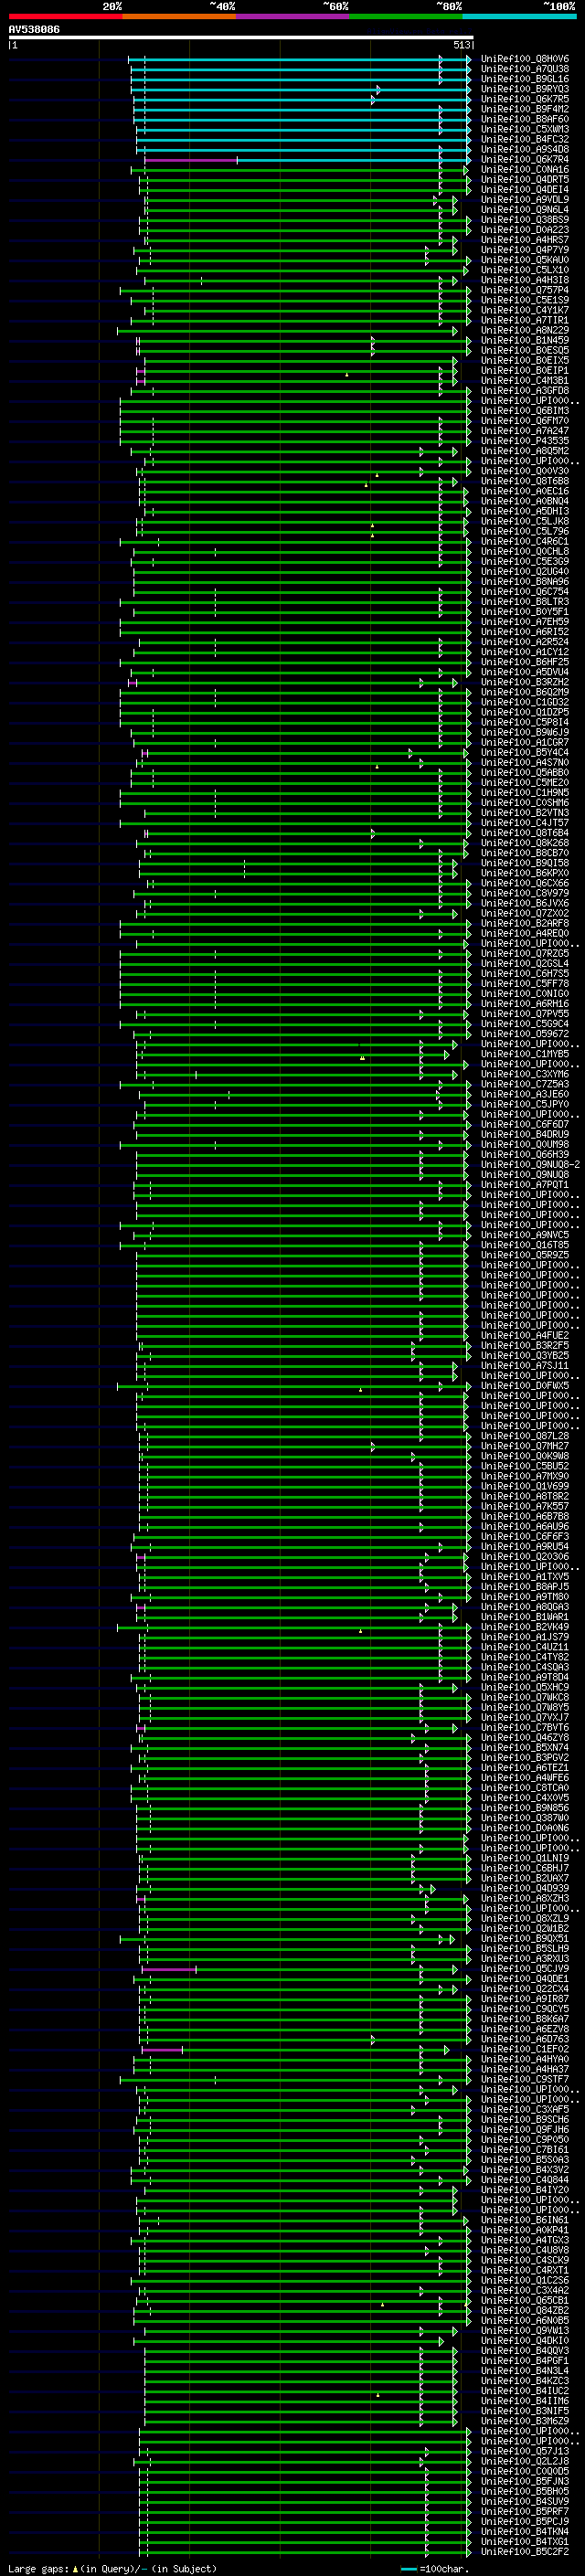The image size is (585, 2576).
Task: Click the cyan ~100% identity legend bar
Action: [519, 16]
